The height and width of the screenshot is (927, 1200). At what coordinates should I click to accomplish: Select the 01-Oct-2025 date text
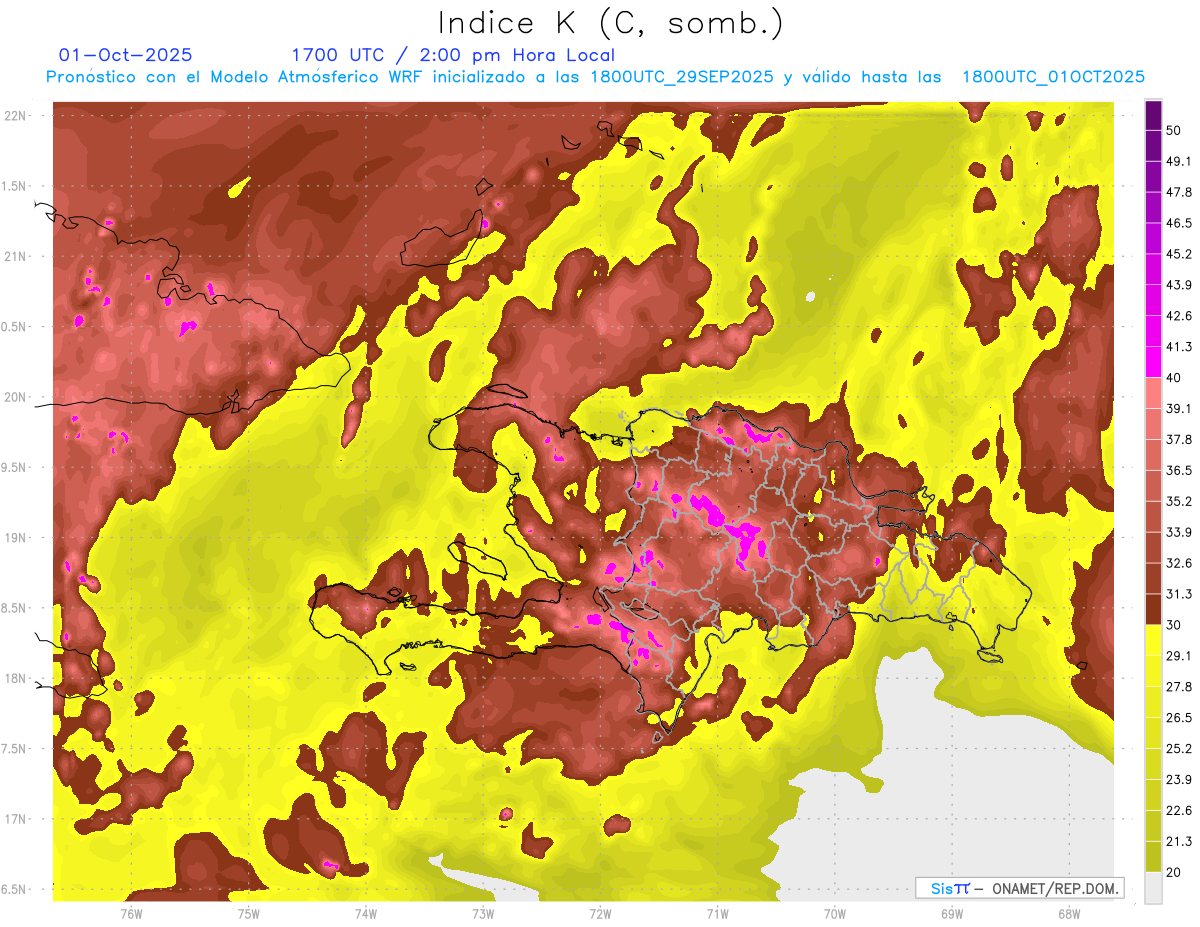(126, 55)
